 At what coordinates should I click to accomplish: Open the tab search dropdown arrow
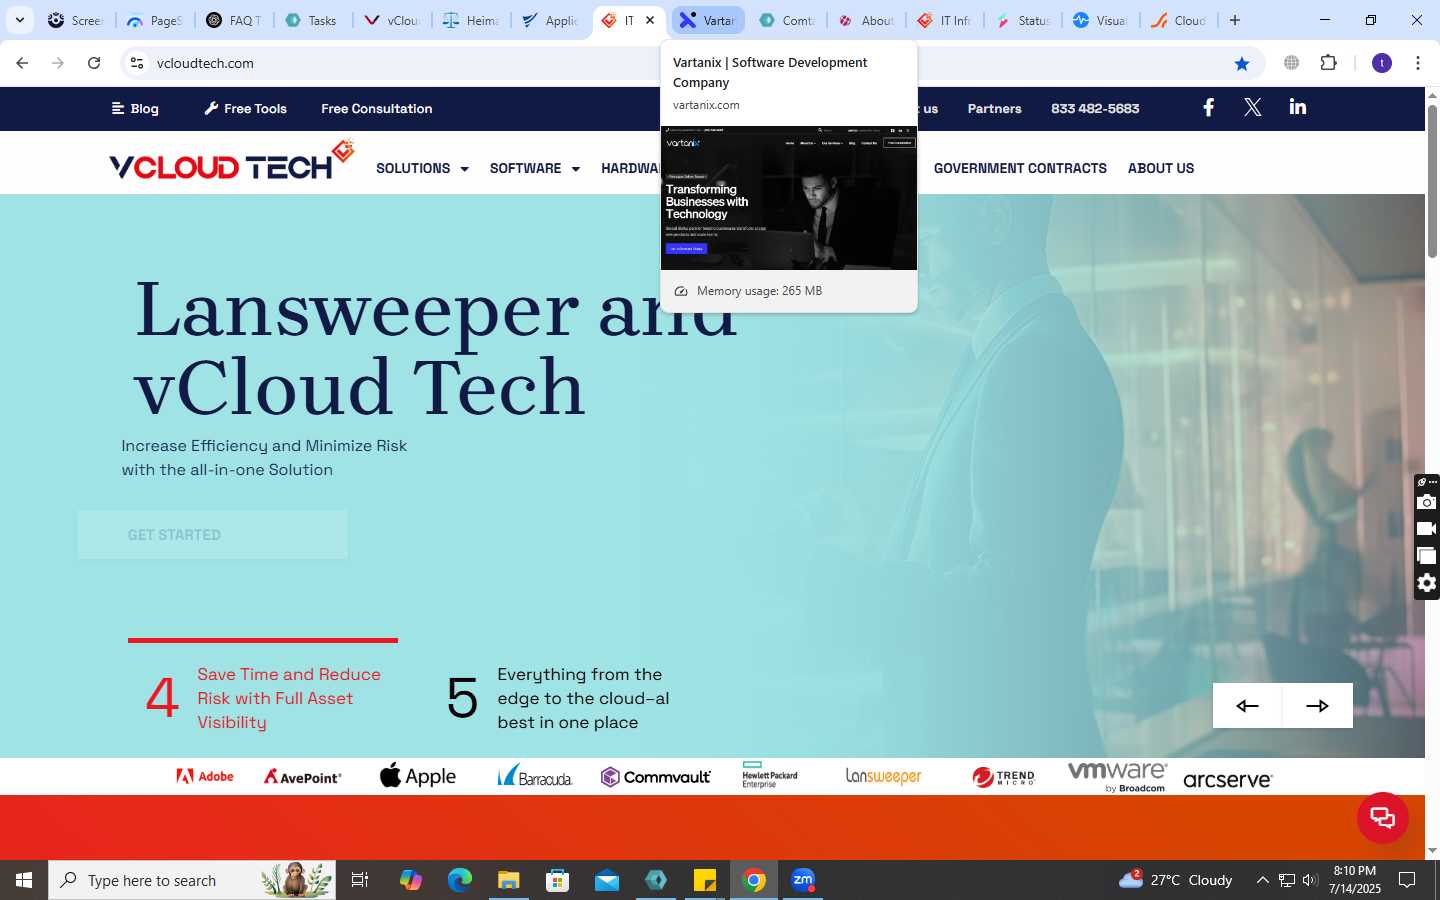click(19, 20)
